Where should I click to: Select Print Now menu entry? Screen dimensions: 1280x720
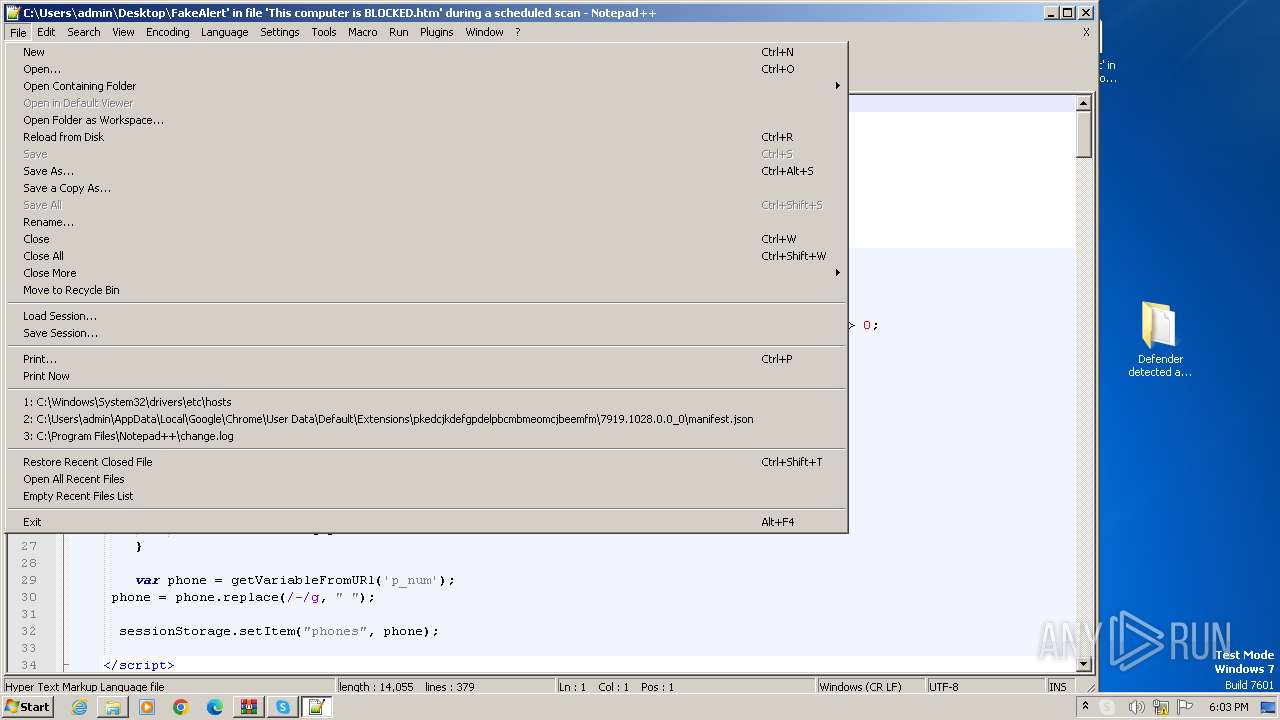427,376
